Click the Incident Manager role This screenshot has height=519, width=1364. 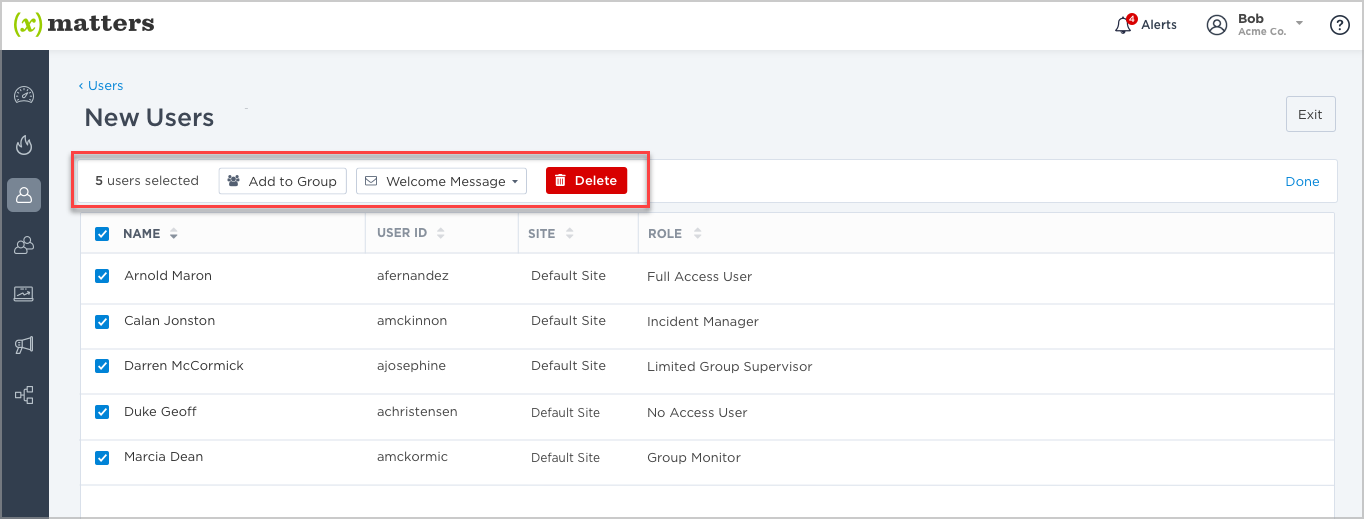tap(703, 321)
